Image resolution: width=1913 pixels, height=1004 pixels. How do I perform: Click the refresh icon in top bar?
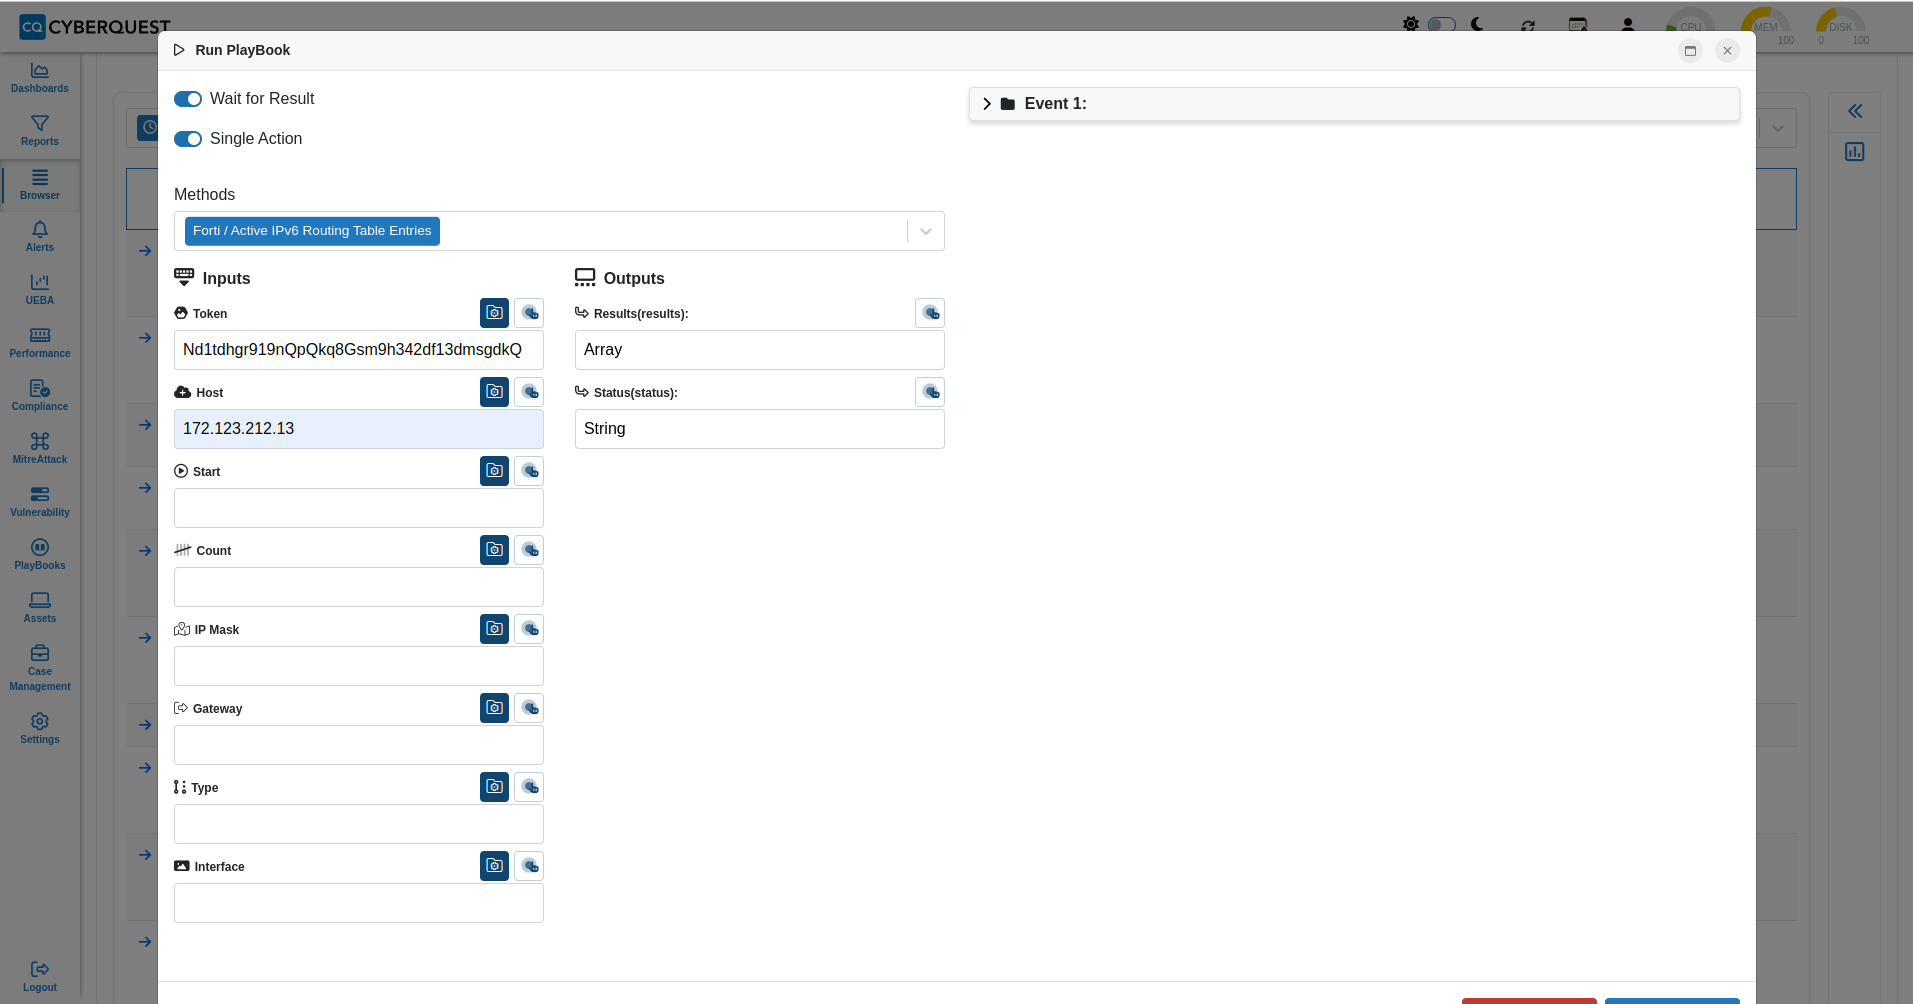click(x=1528, y=25)
